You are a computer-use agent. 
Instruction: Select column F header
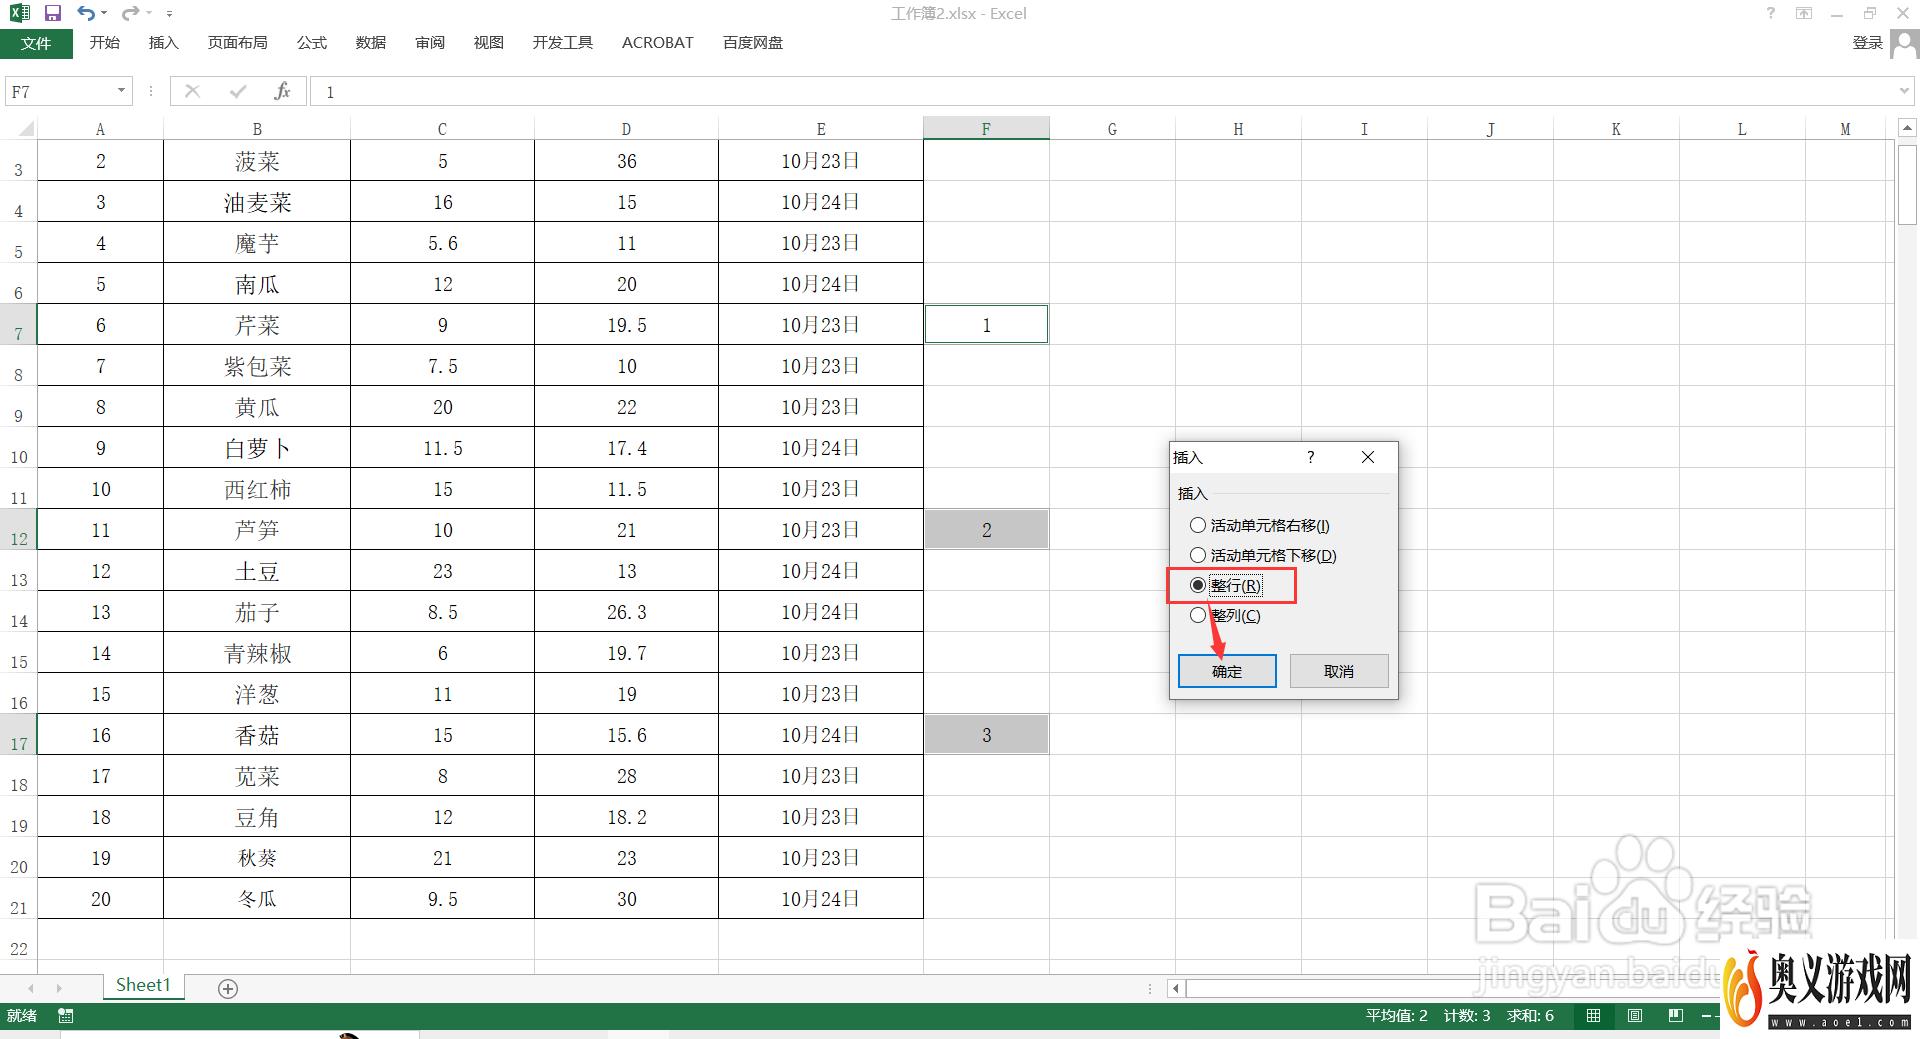[986, 128]
